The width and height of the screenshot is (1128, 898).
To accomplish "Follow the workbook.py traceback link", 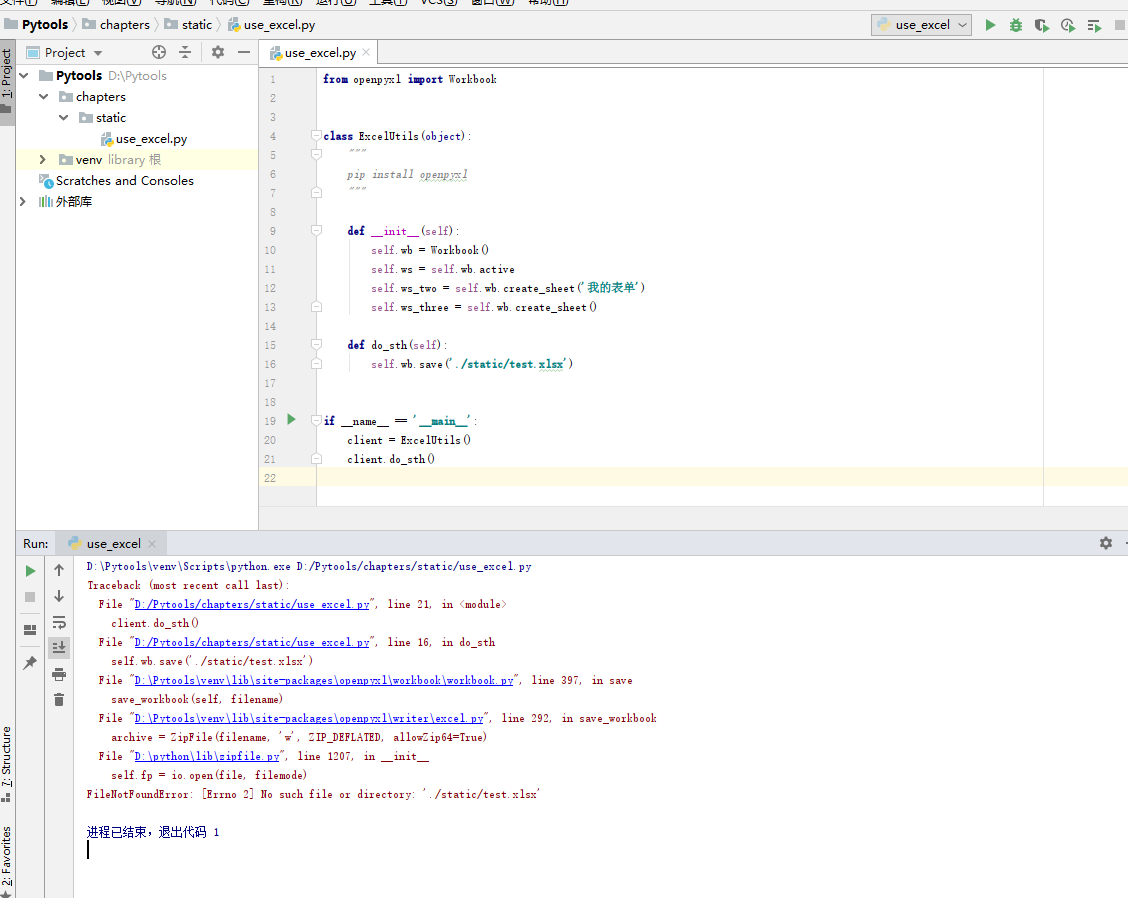I will 324,681.
